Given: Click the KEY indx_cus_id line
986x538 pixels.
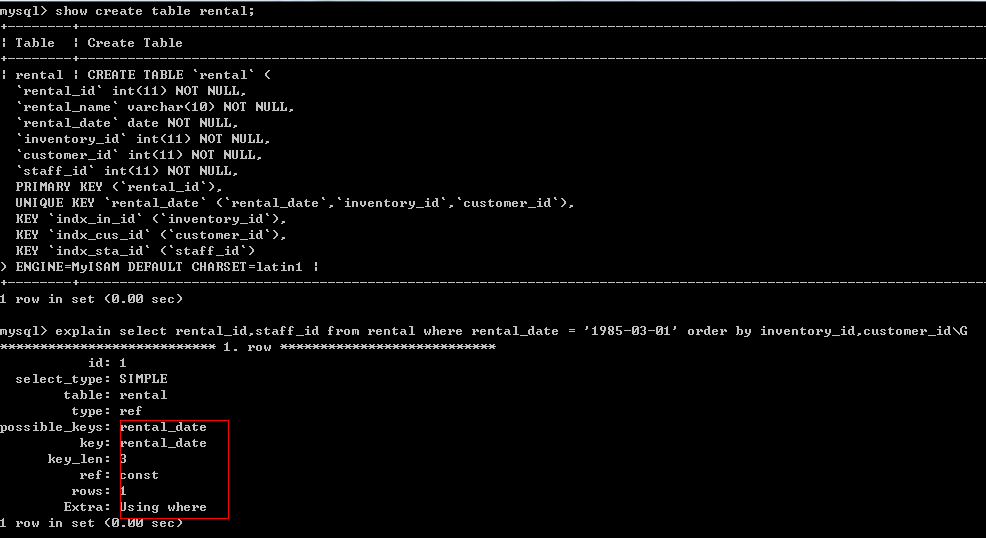Looking at the screenshot, I should point(151,235).
